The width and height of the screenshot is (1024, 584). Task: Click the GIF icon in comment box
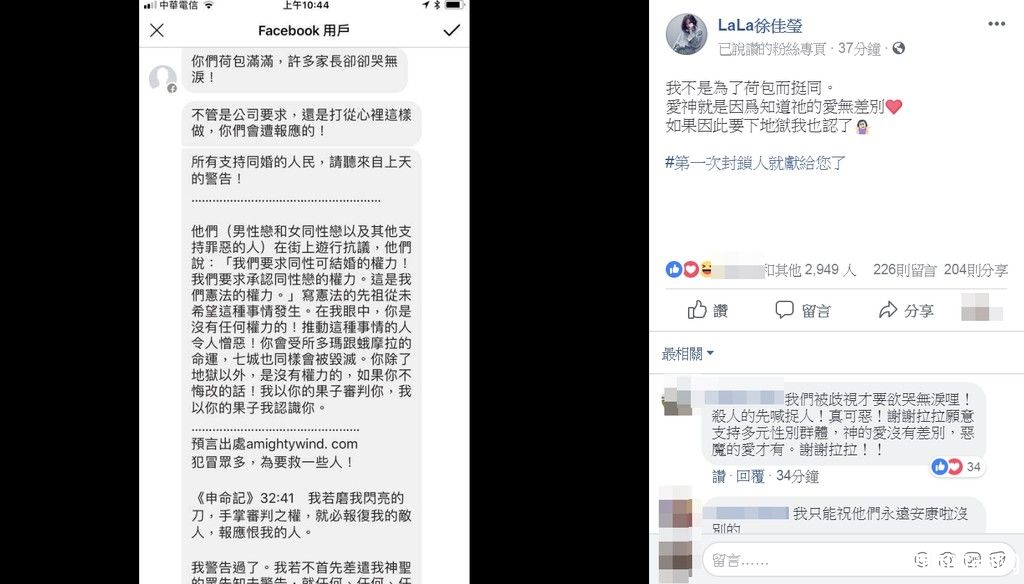point(972,559)
